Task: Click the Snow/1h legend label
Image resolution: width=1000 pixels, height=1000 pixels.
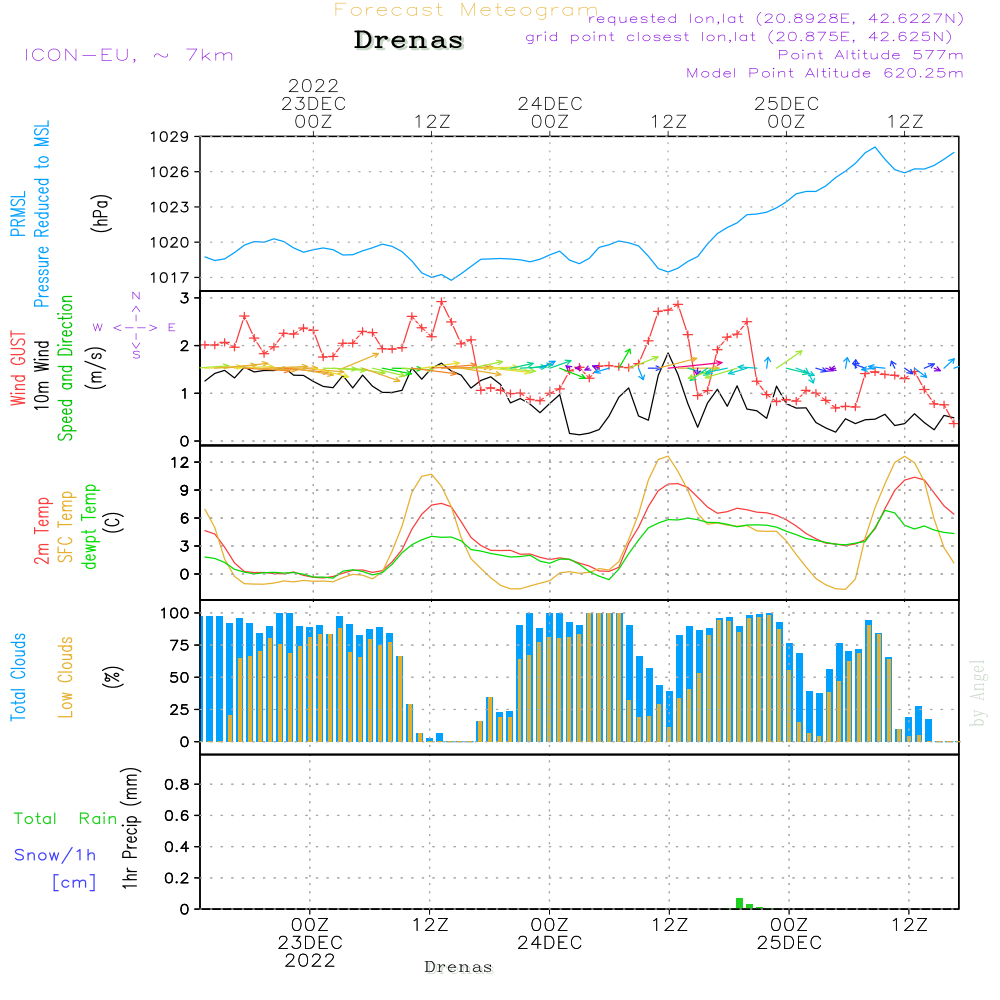Action: pos(55,855)
